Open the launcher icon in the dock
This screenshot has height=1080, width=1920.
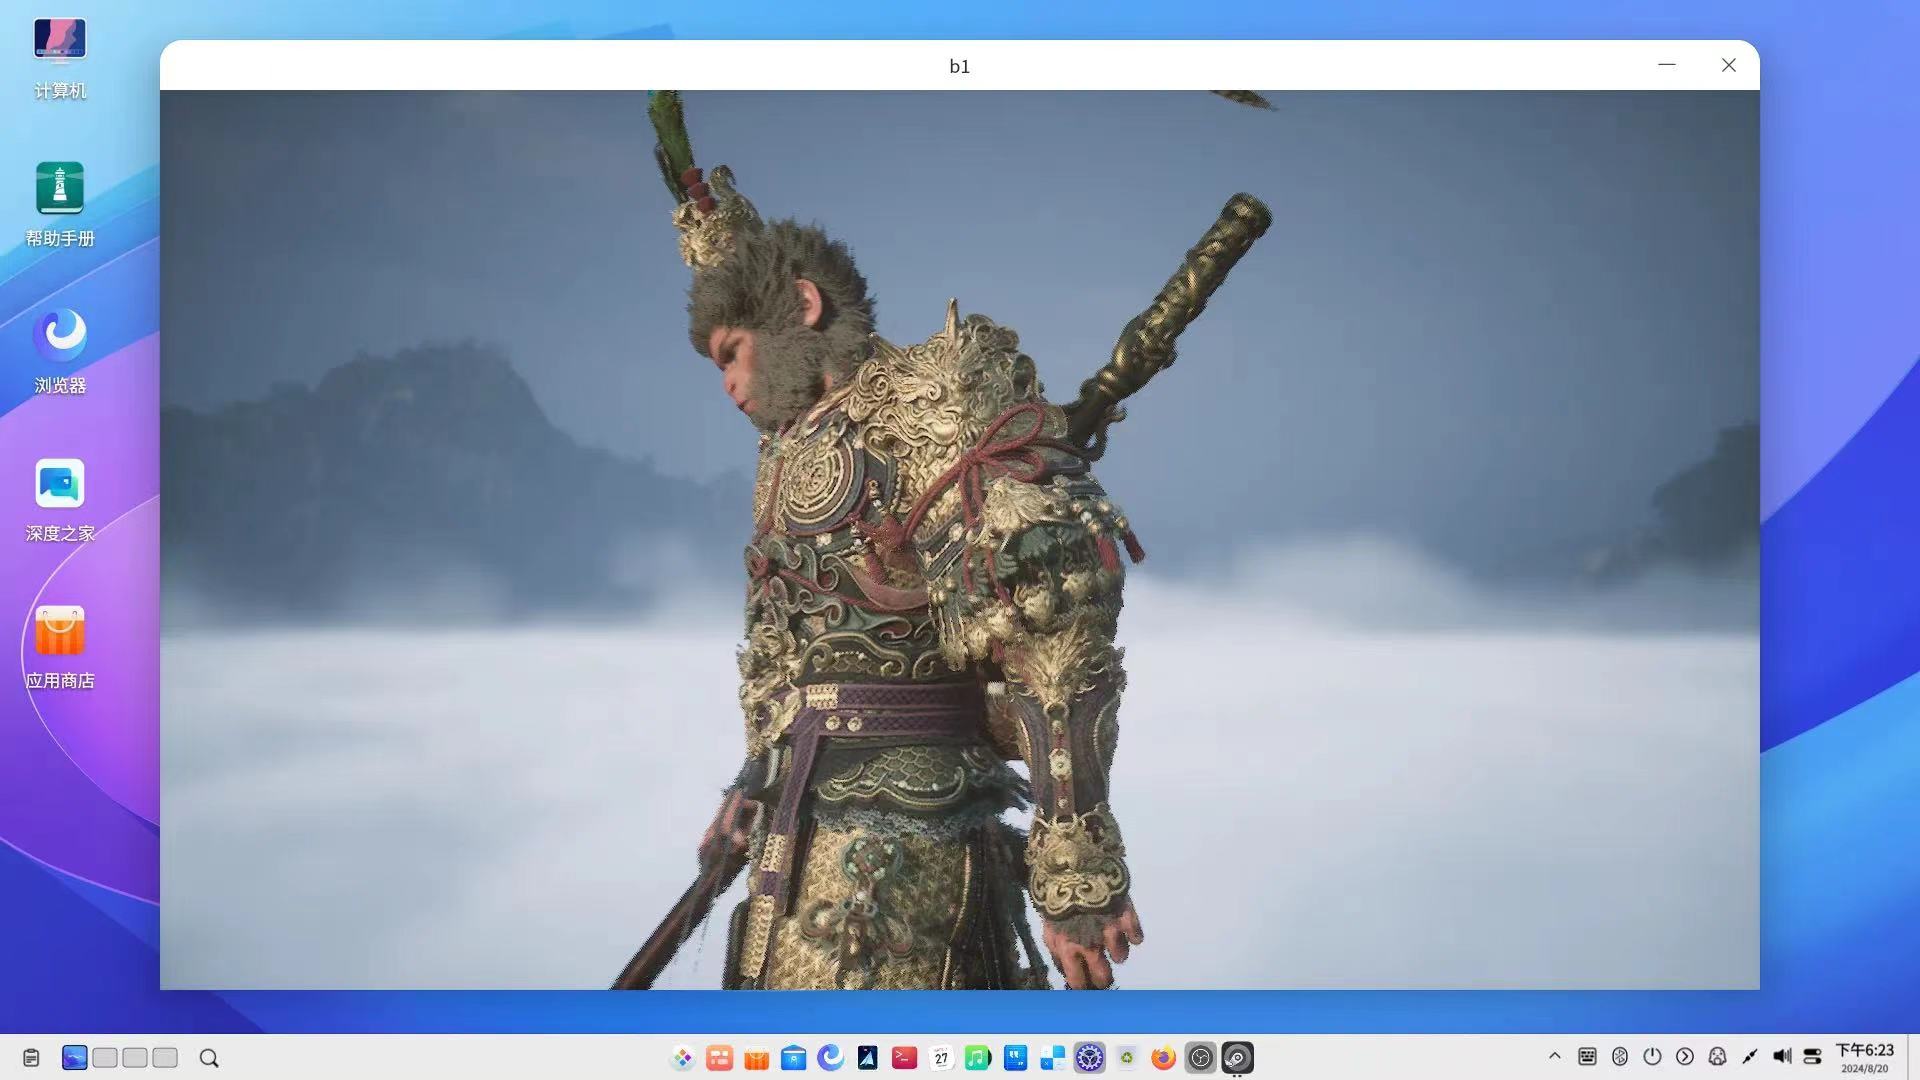point(683,1058)
